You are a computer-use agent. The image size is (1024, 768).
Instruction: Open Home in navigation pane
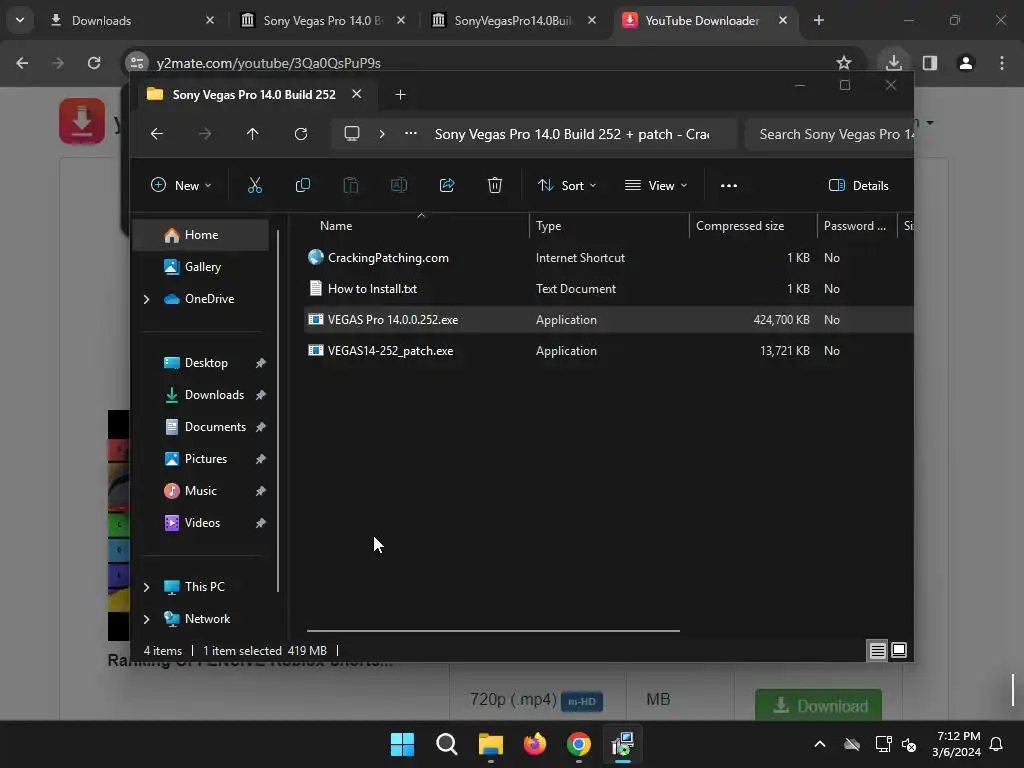[201, 235]
